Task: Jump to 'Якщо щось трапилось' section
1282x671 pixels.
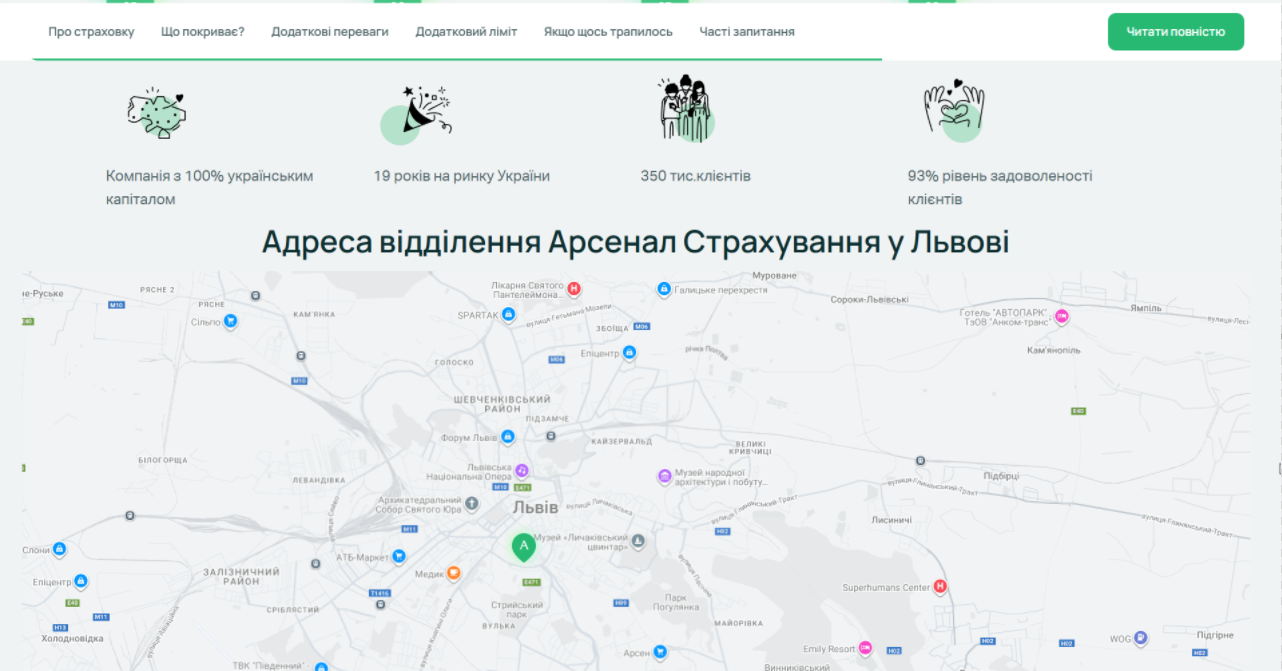Action: pos(608,32)
